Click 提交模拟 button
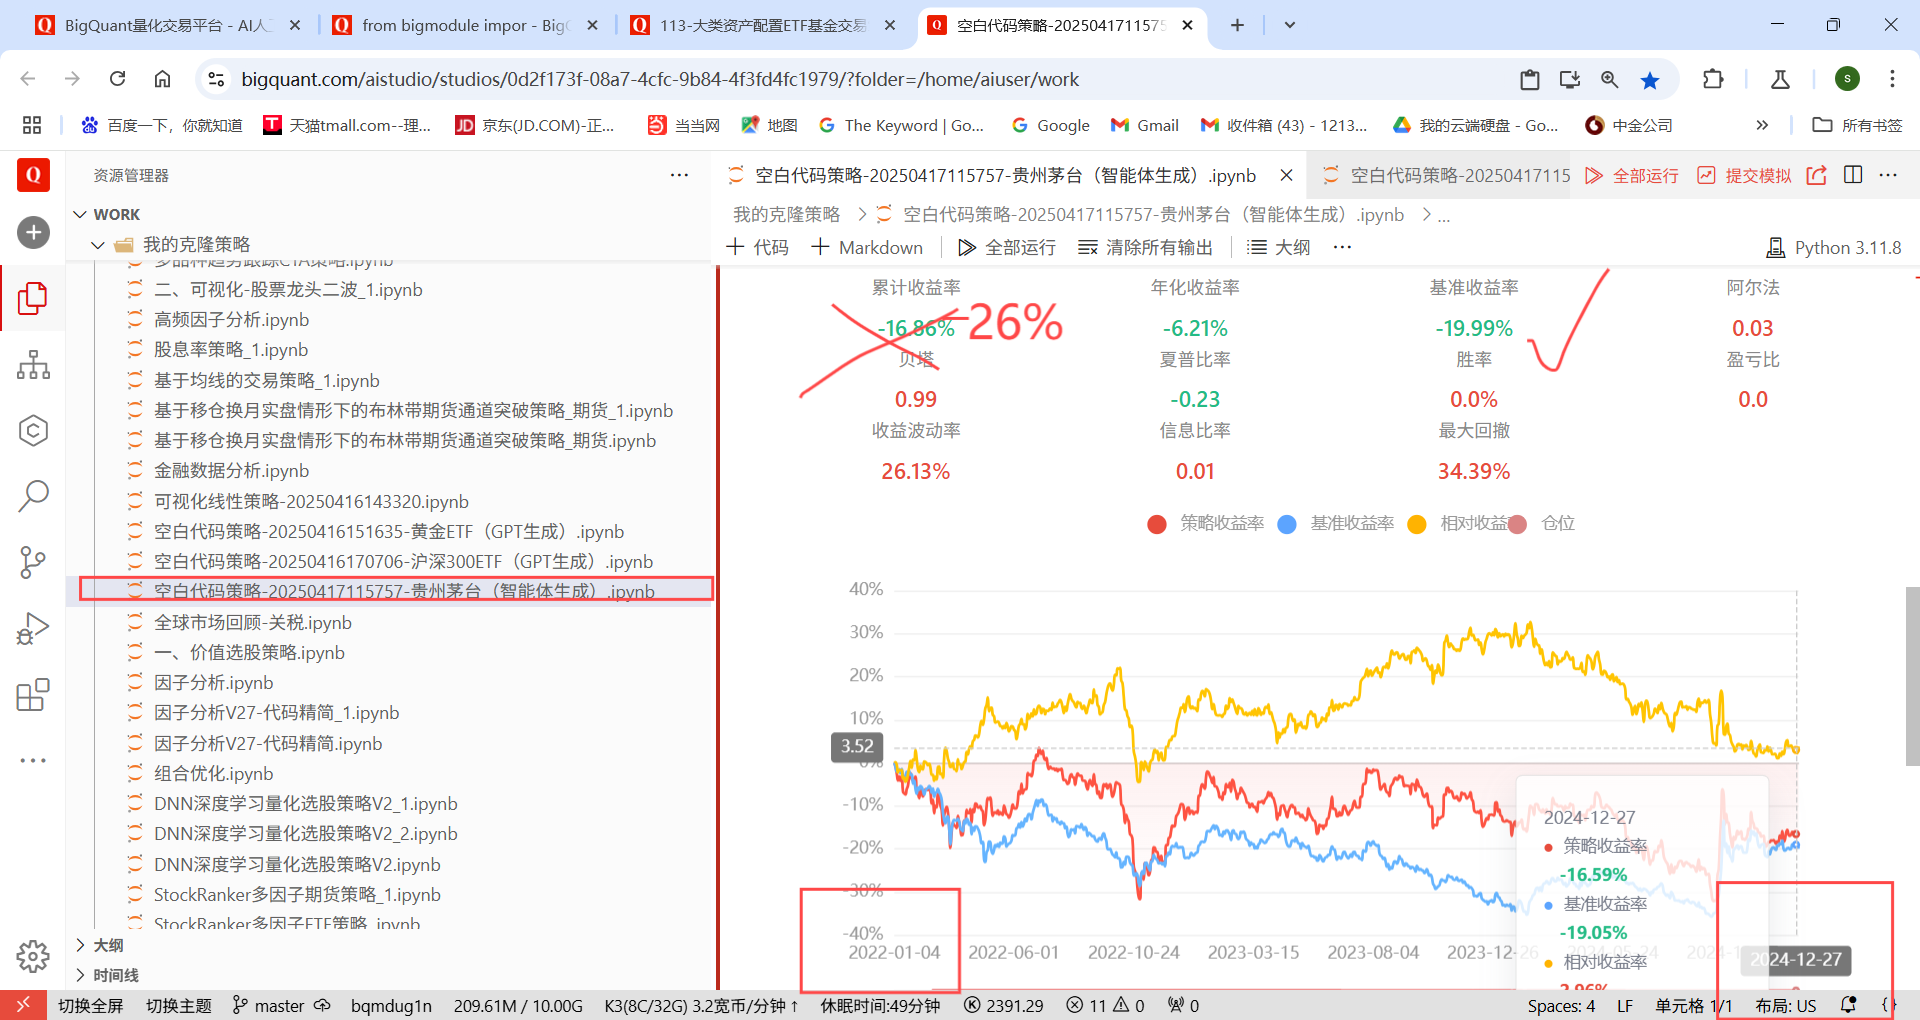The image size is (1920, 1020). tap(1745, 175)
